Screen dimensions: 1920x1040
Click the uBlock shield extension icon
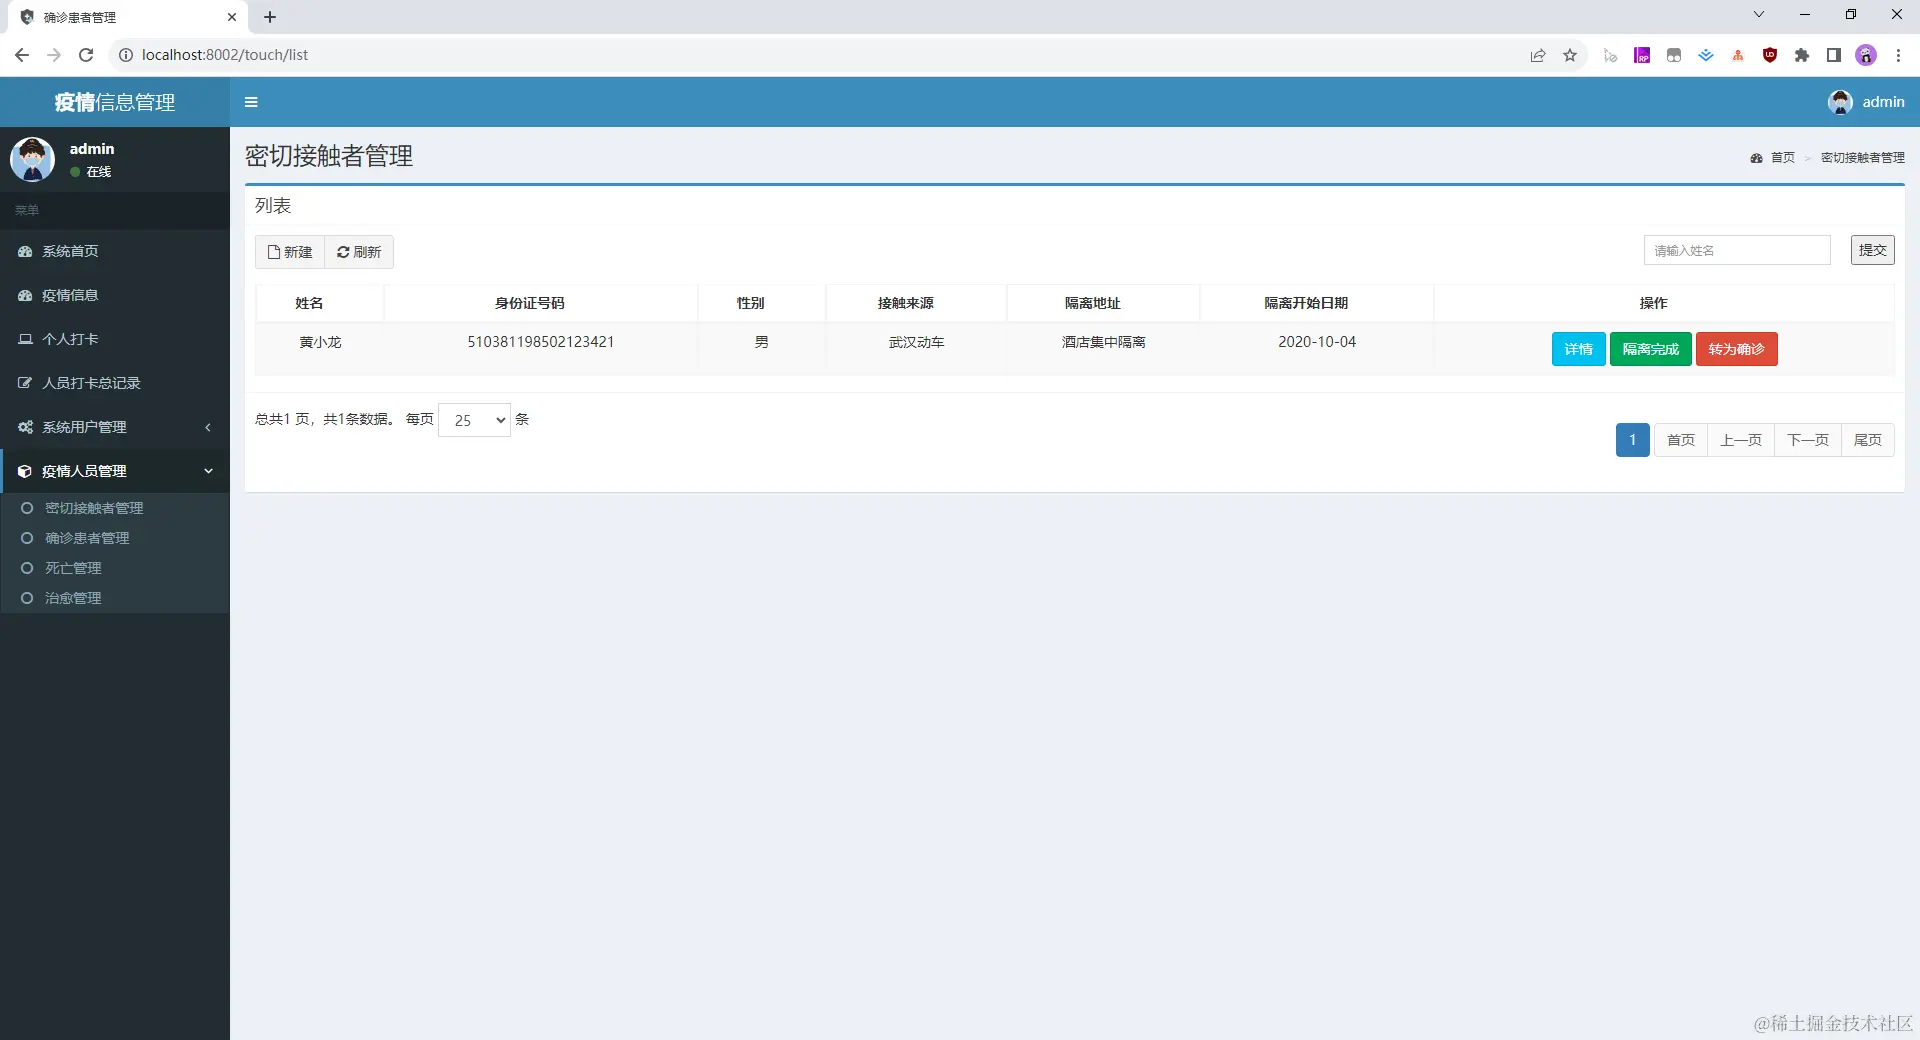click(1770, 55)
